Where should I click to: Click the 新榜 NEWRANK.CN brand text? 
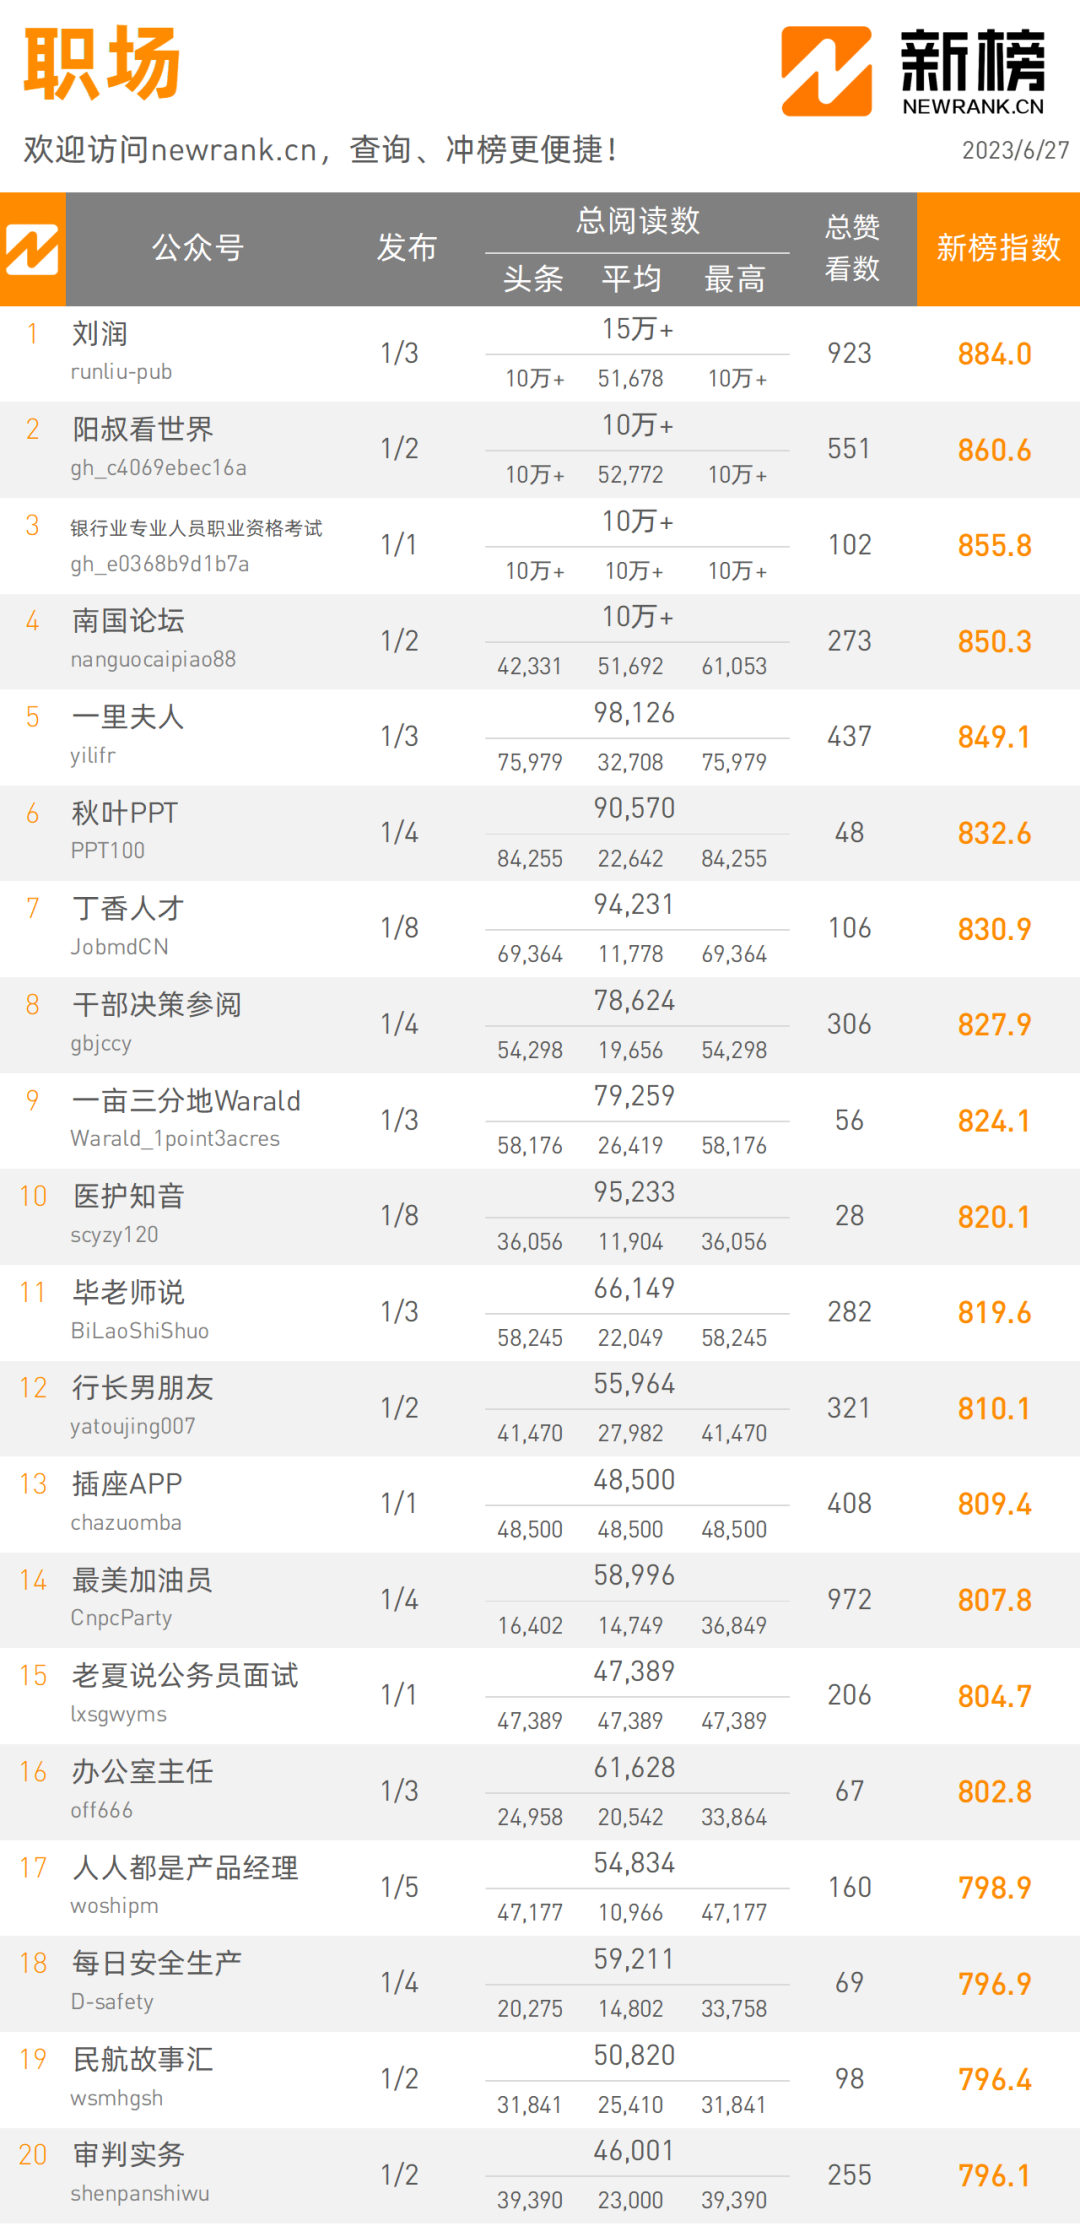(972, 71)
